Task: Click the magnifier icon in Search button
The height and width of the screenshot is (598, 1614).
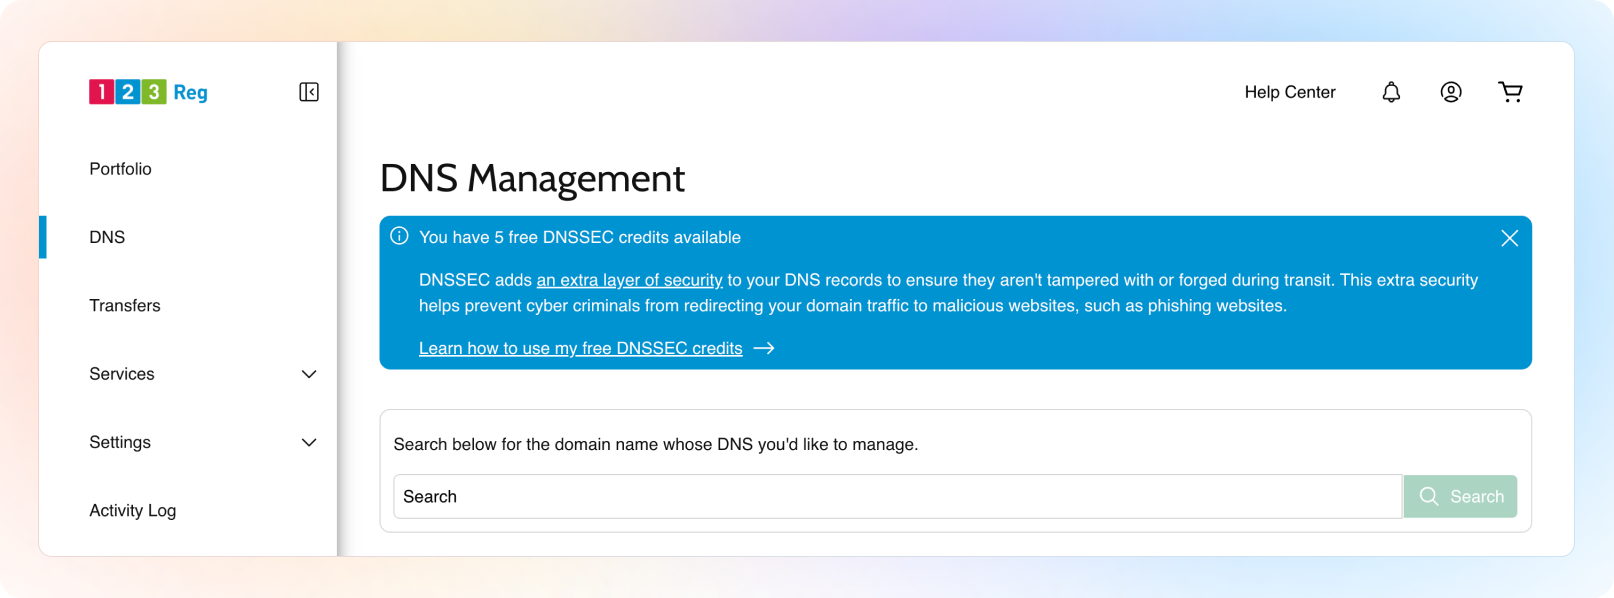Action: 1429,496
